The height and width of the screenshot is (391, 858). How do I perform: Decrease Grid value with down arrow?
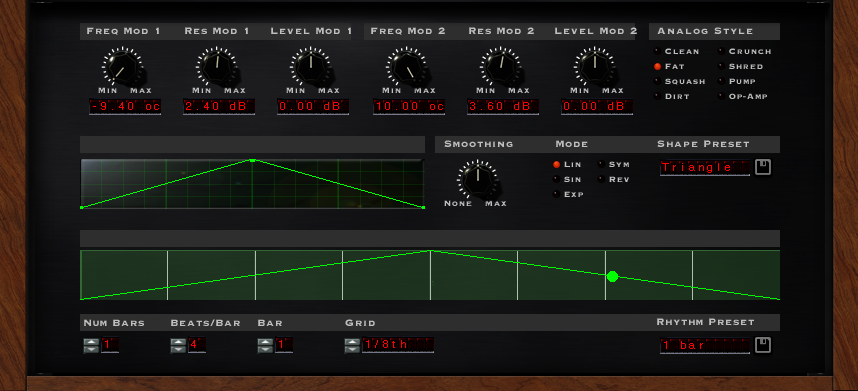(x=352, y=349)
